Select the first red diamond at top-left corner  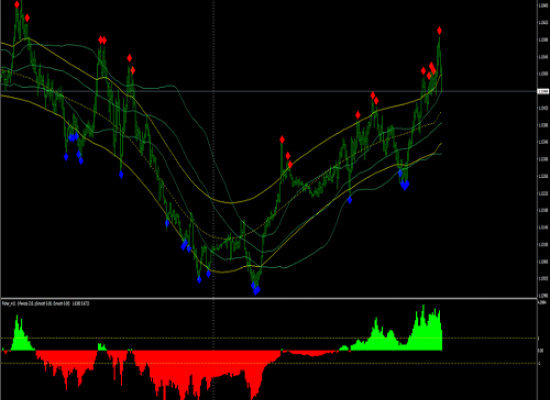pos(17,5)
